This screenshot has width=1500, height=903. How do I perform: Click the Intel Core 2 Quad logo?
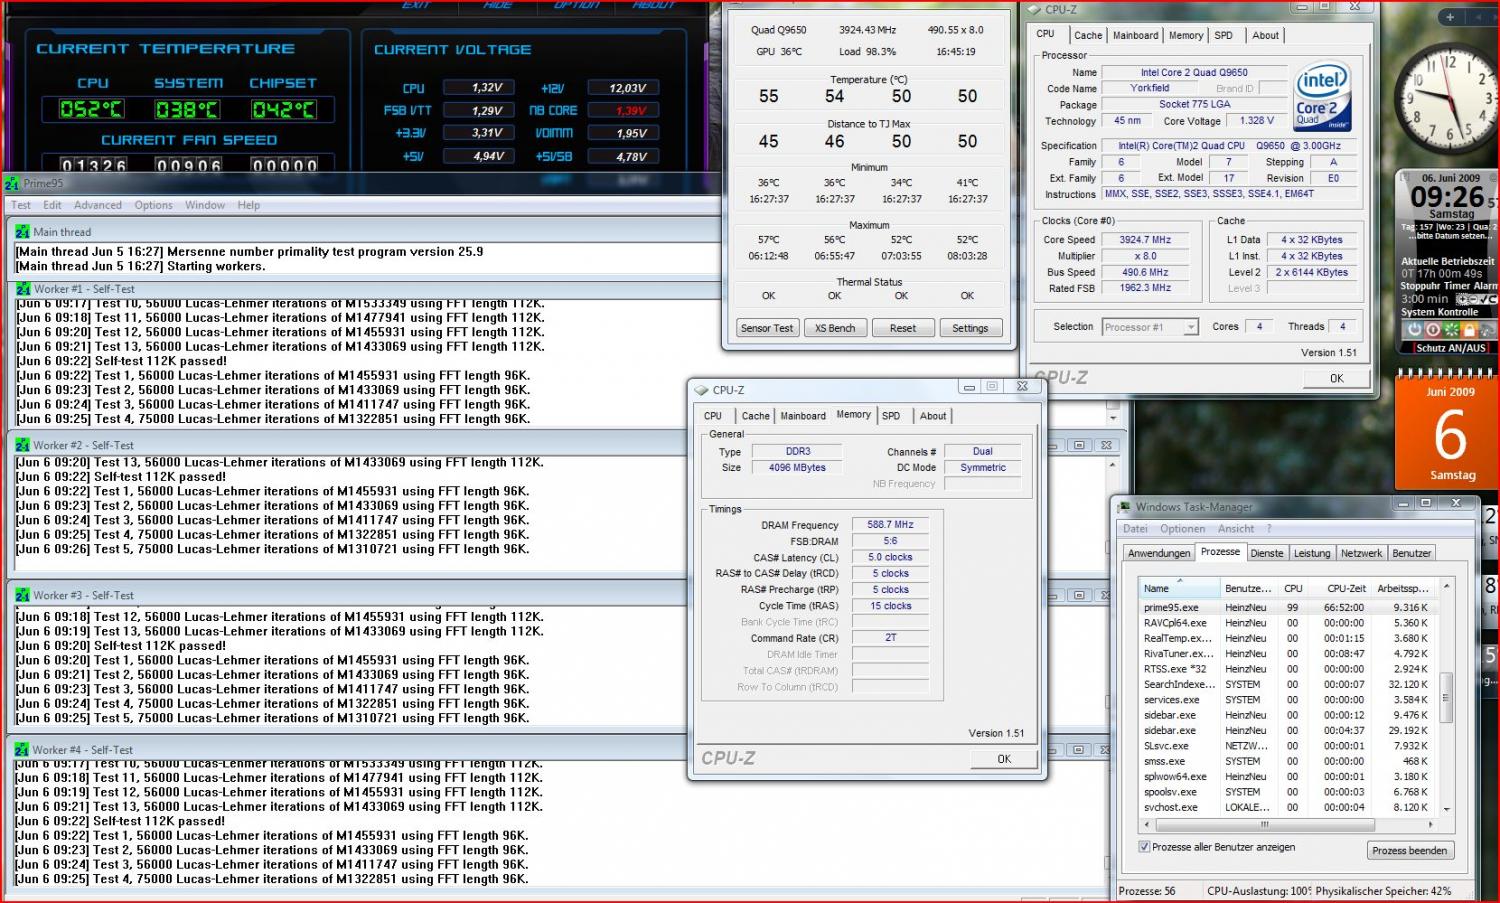pos(1322,96)
